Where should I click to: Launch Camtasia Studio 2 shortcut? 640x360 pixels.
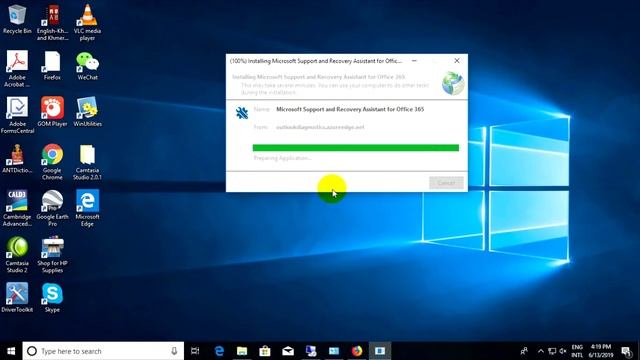17,255
